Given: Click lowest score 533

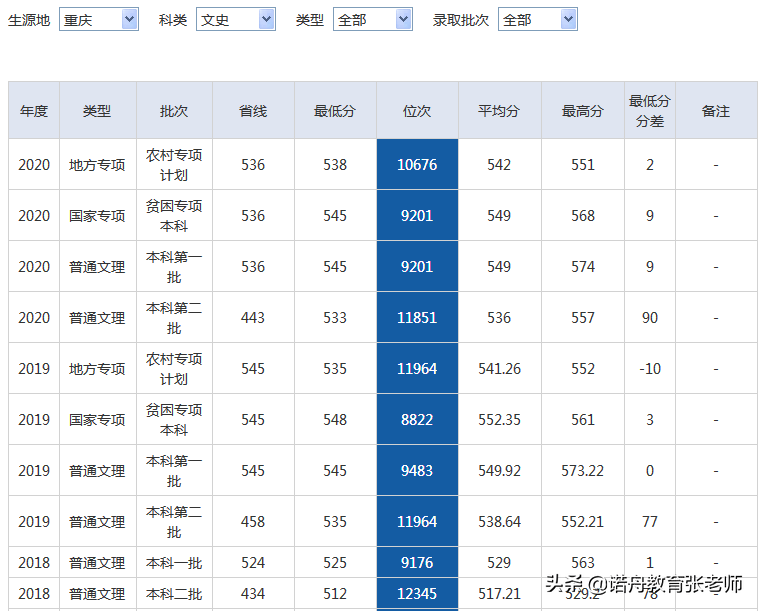Looking at the screenshot, I should point(335,318).
